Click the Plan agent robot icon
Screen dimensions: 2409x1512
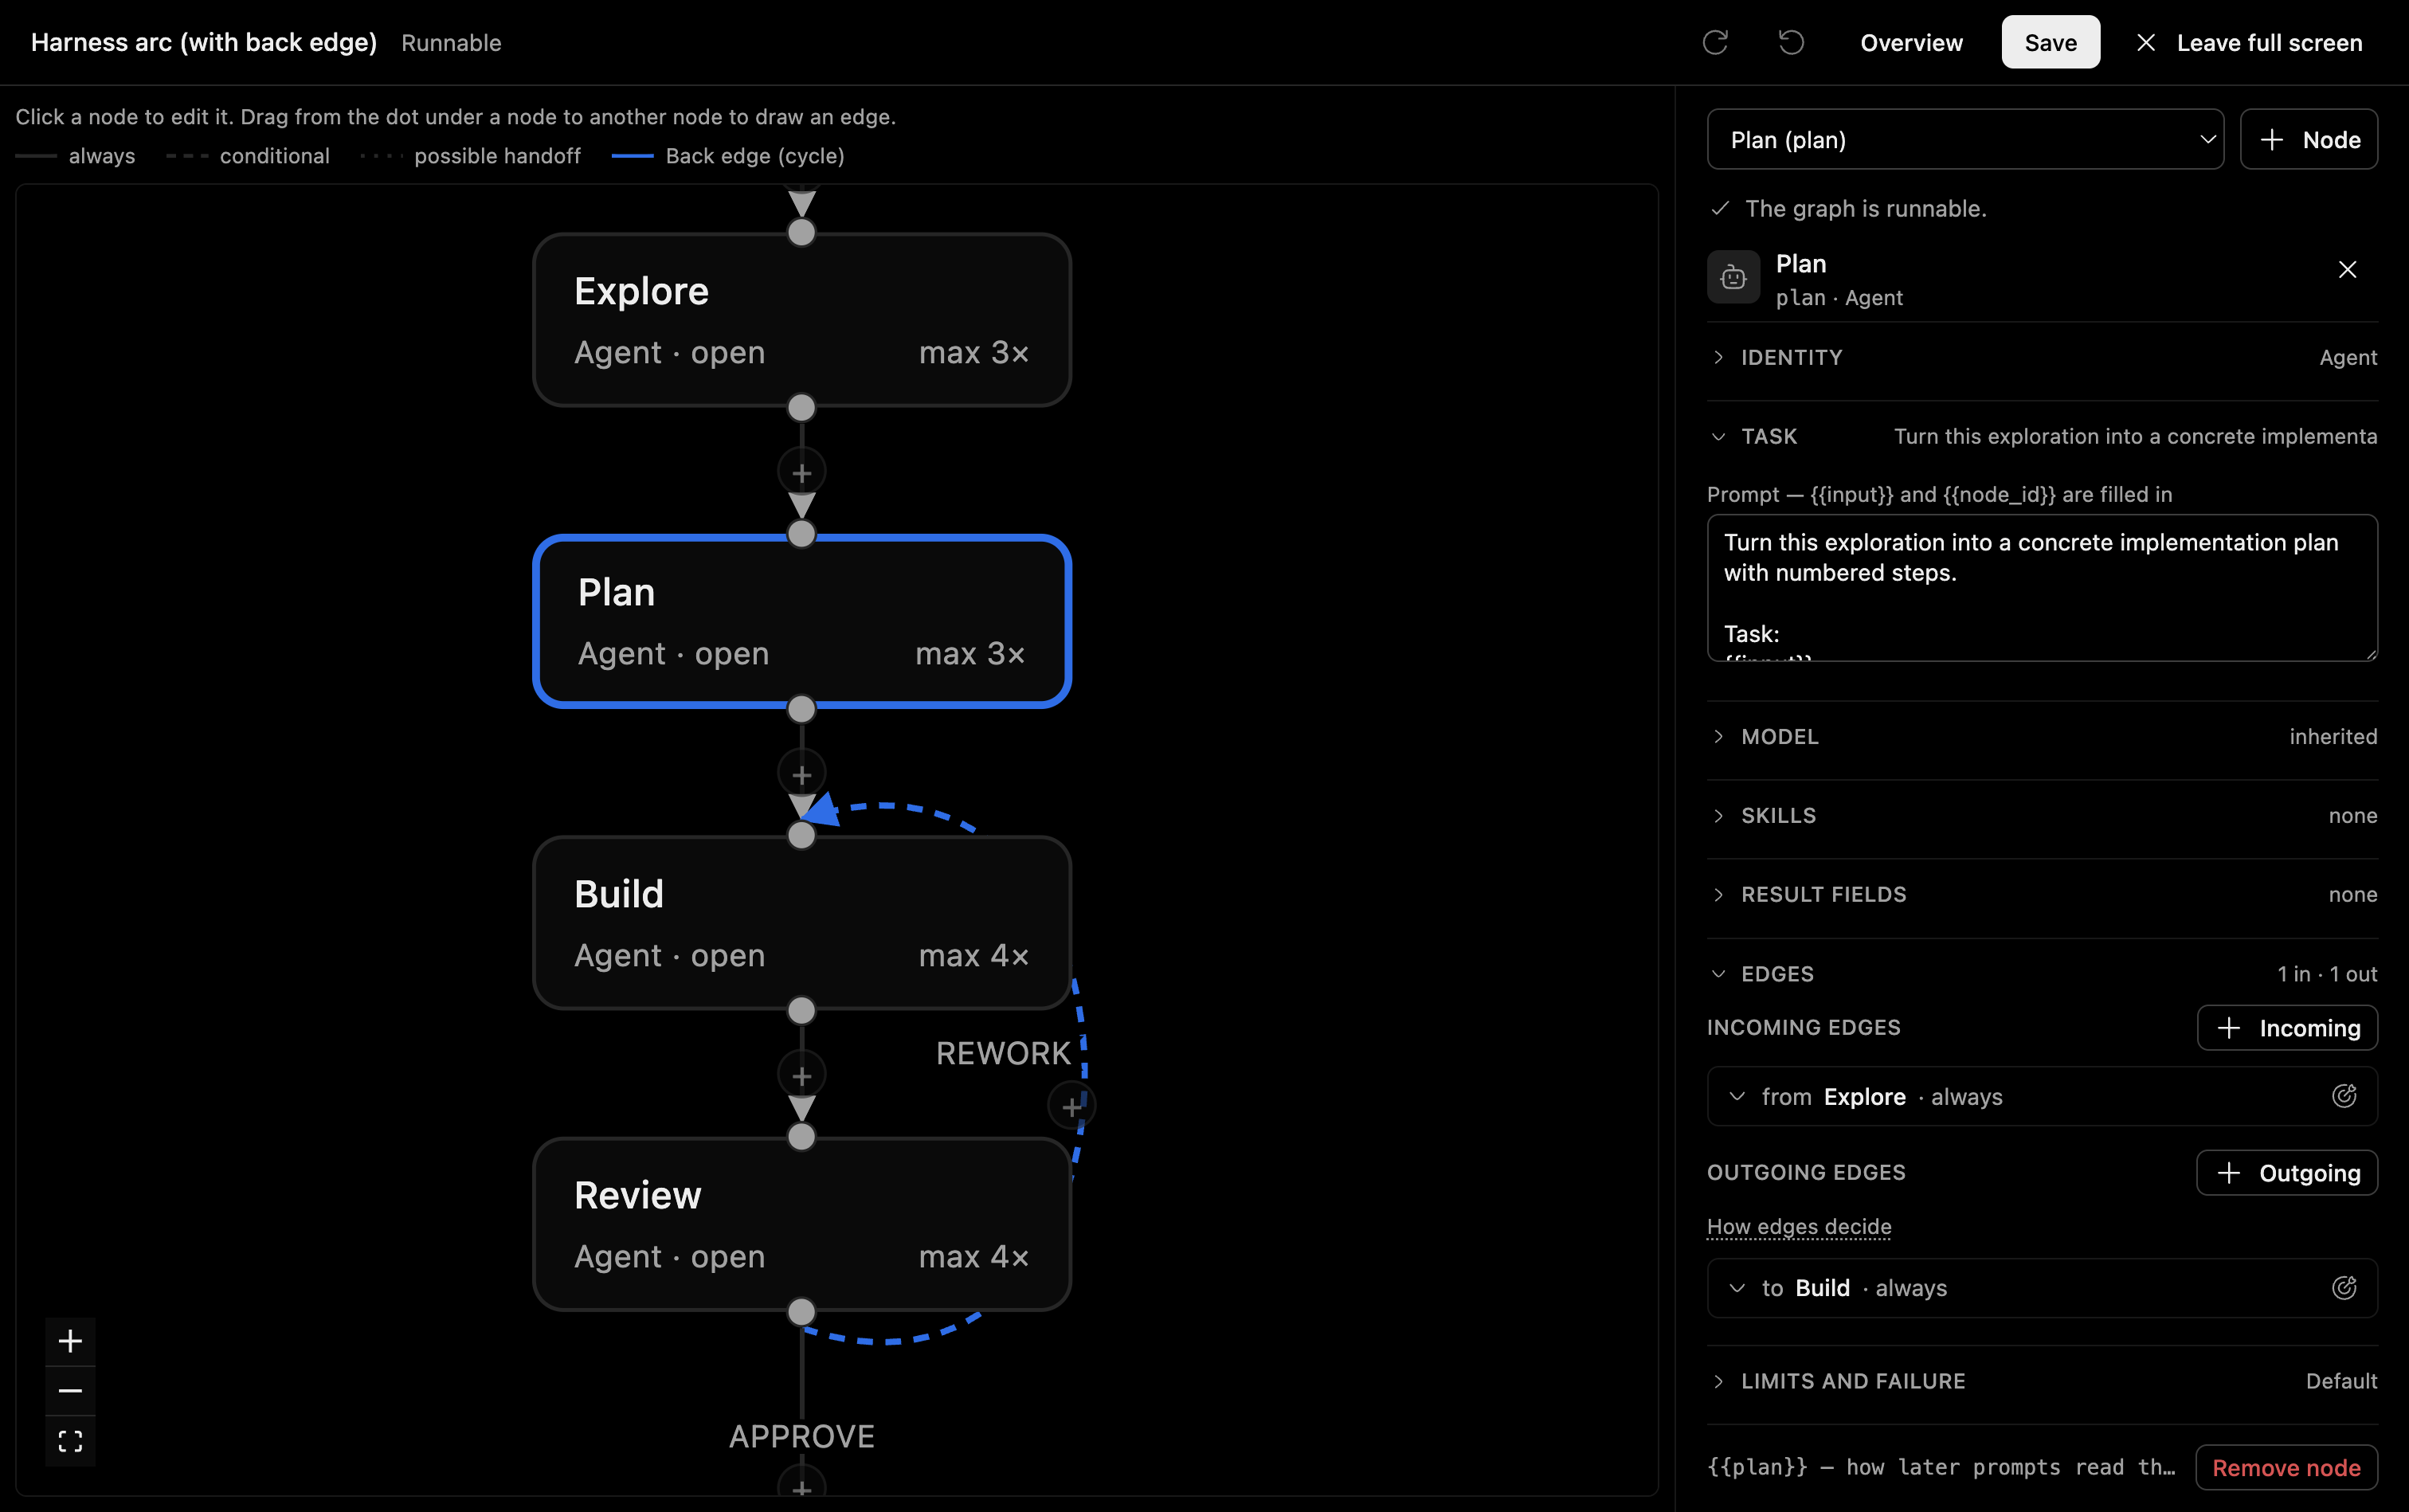pos(1733,277)
